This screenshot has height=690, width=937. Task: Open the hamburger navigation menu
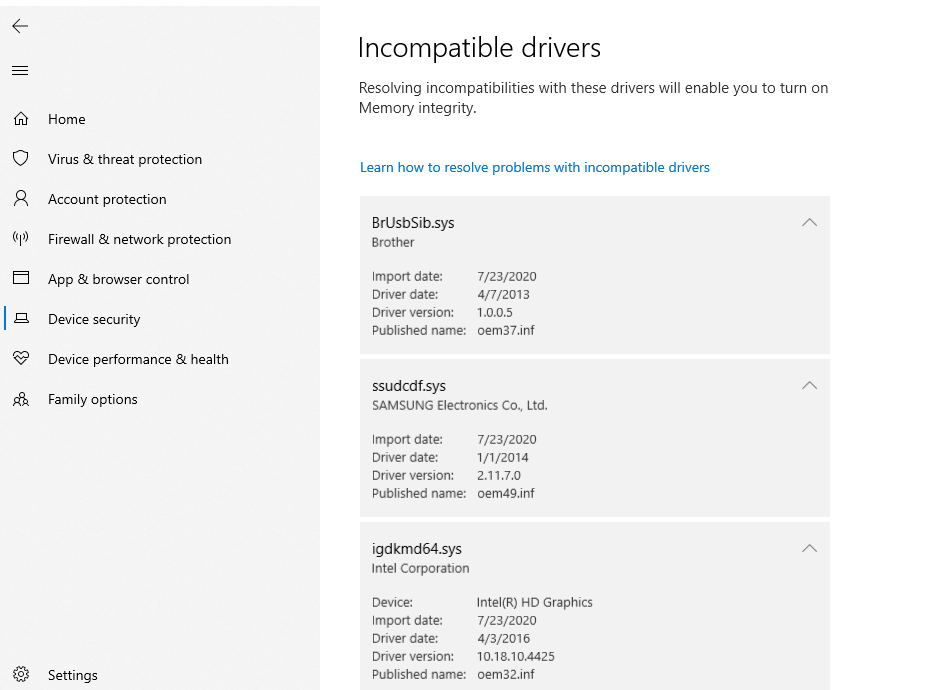[20, 70]
